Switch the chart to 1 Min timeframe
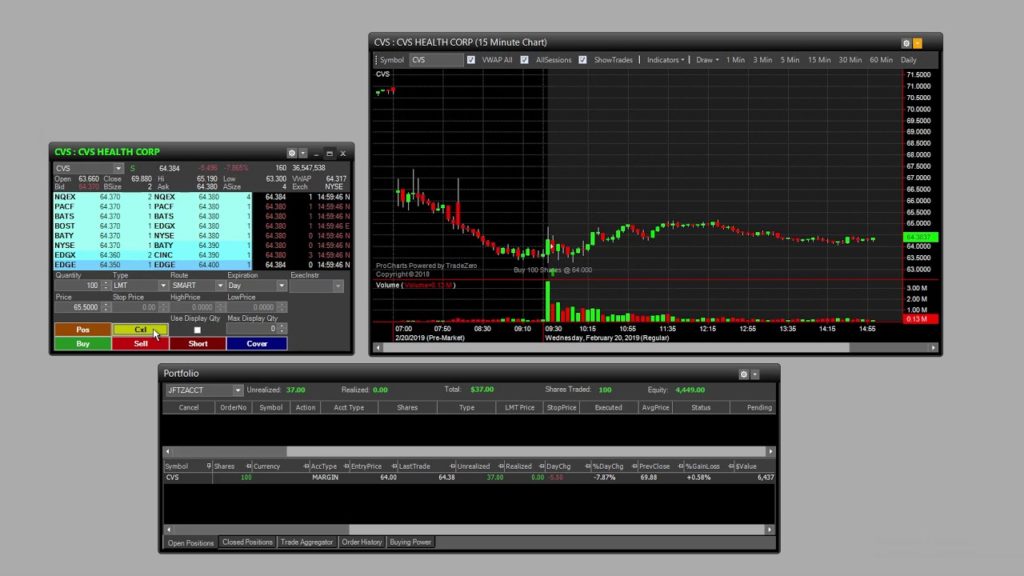The width and height of the screenshot is (1024, 576). click(x=734, y=60)
